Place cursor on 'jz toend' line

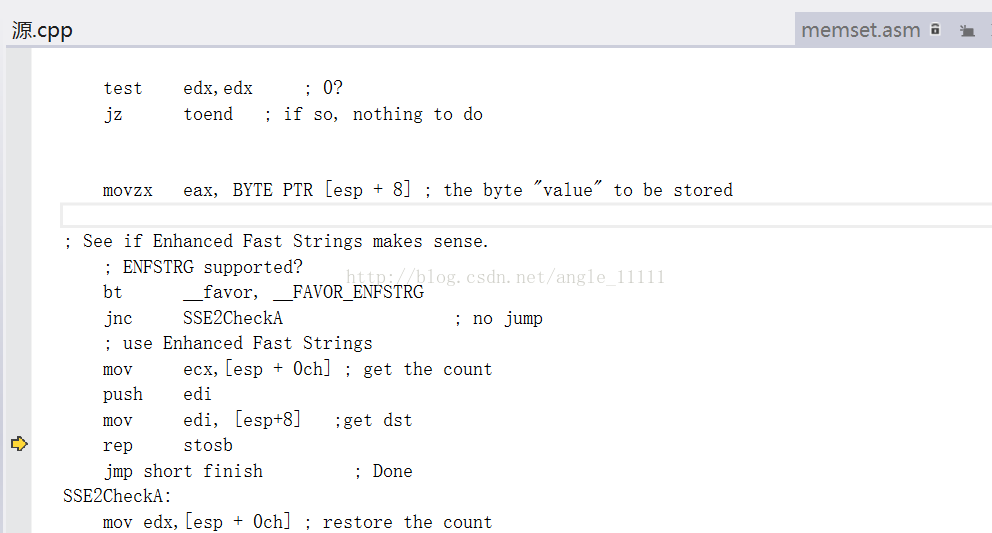(x=293, y=115)
